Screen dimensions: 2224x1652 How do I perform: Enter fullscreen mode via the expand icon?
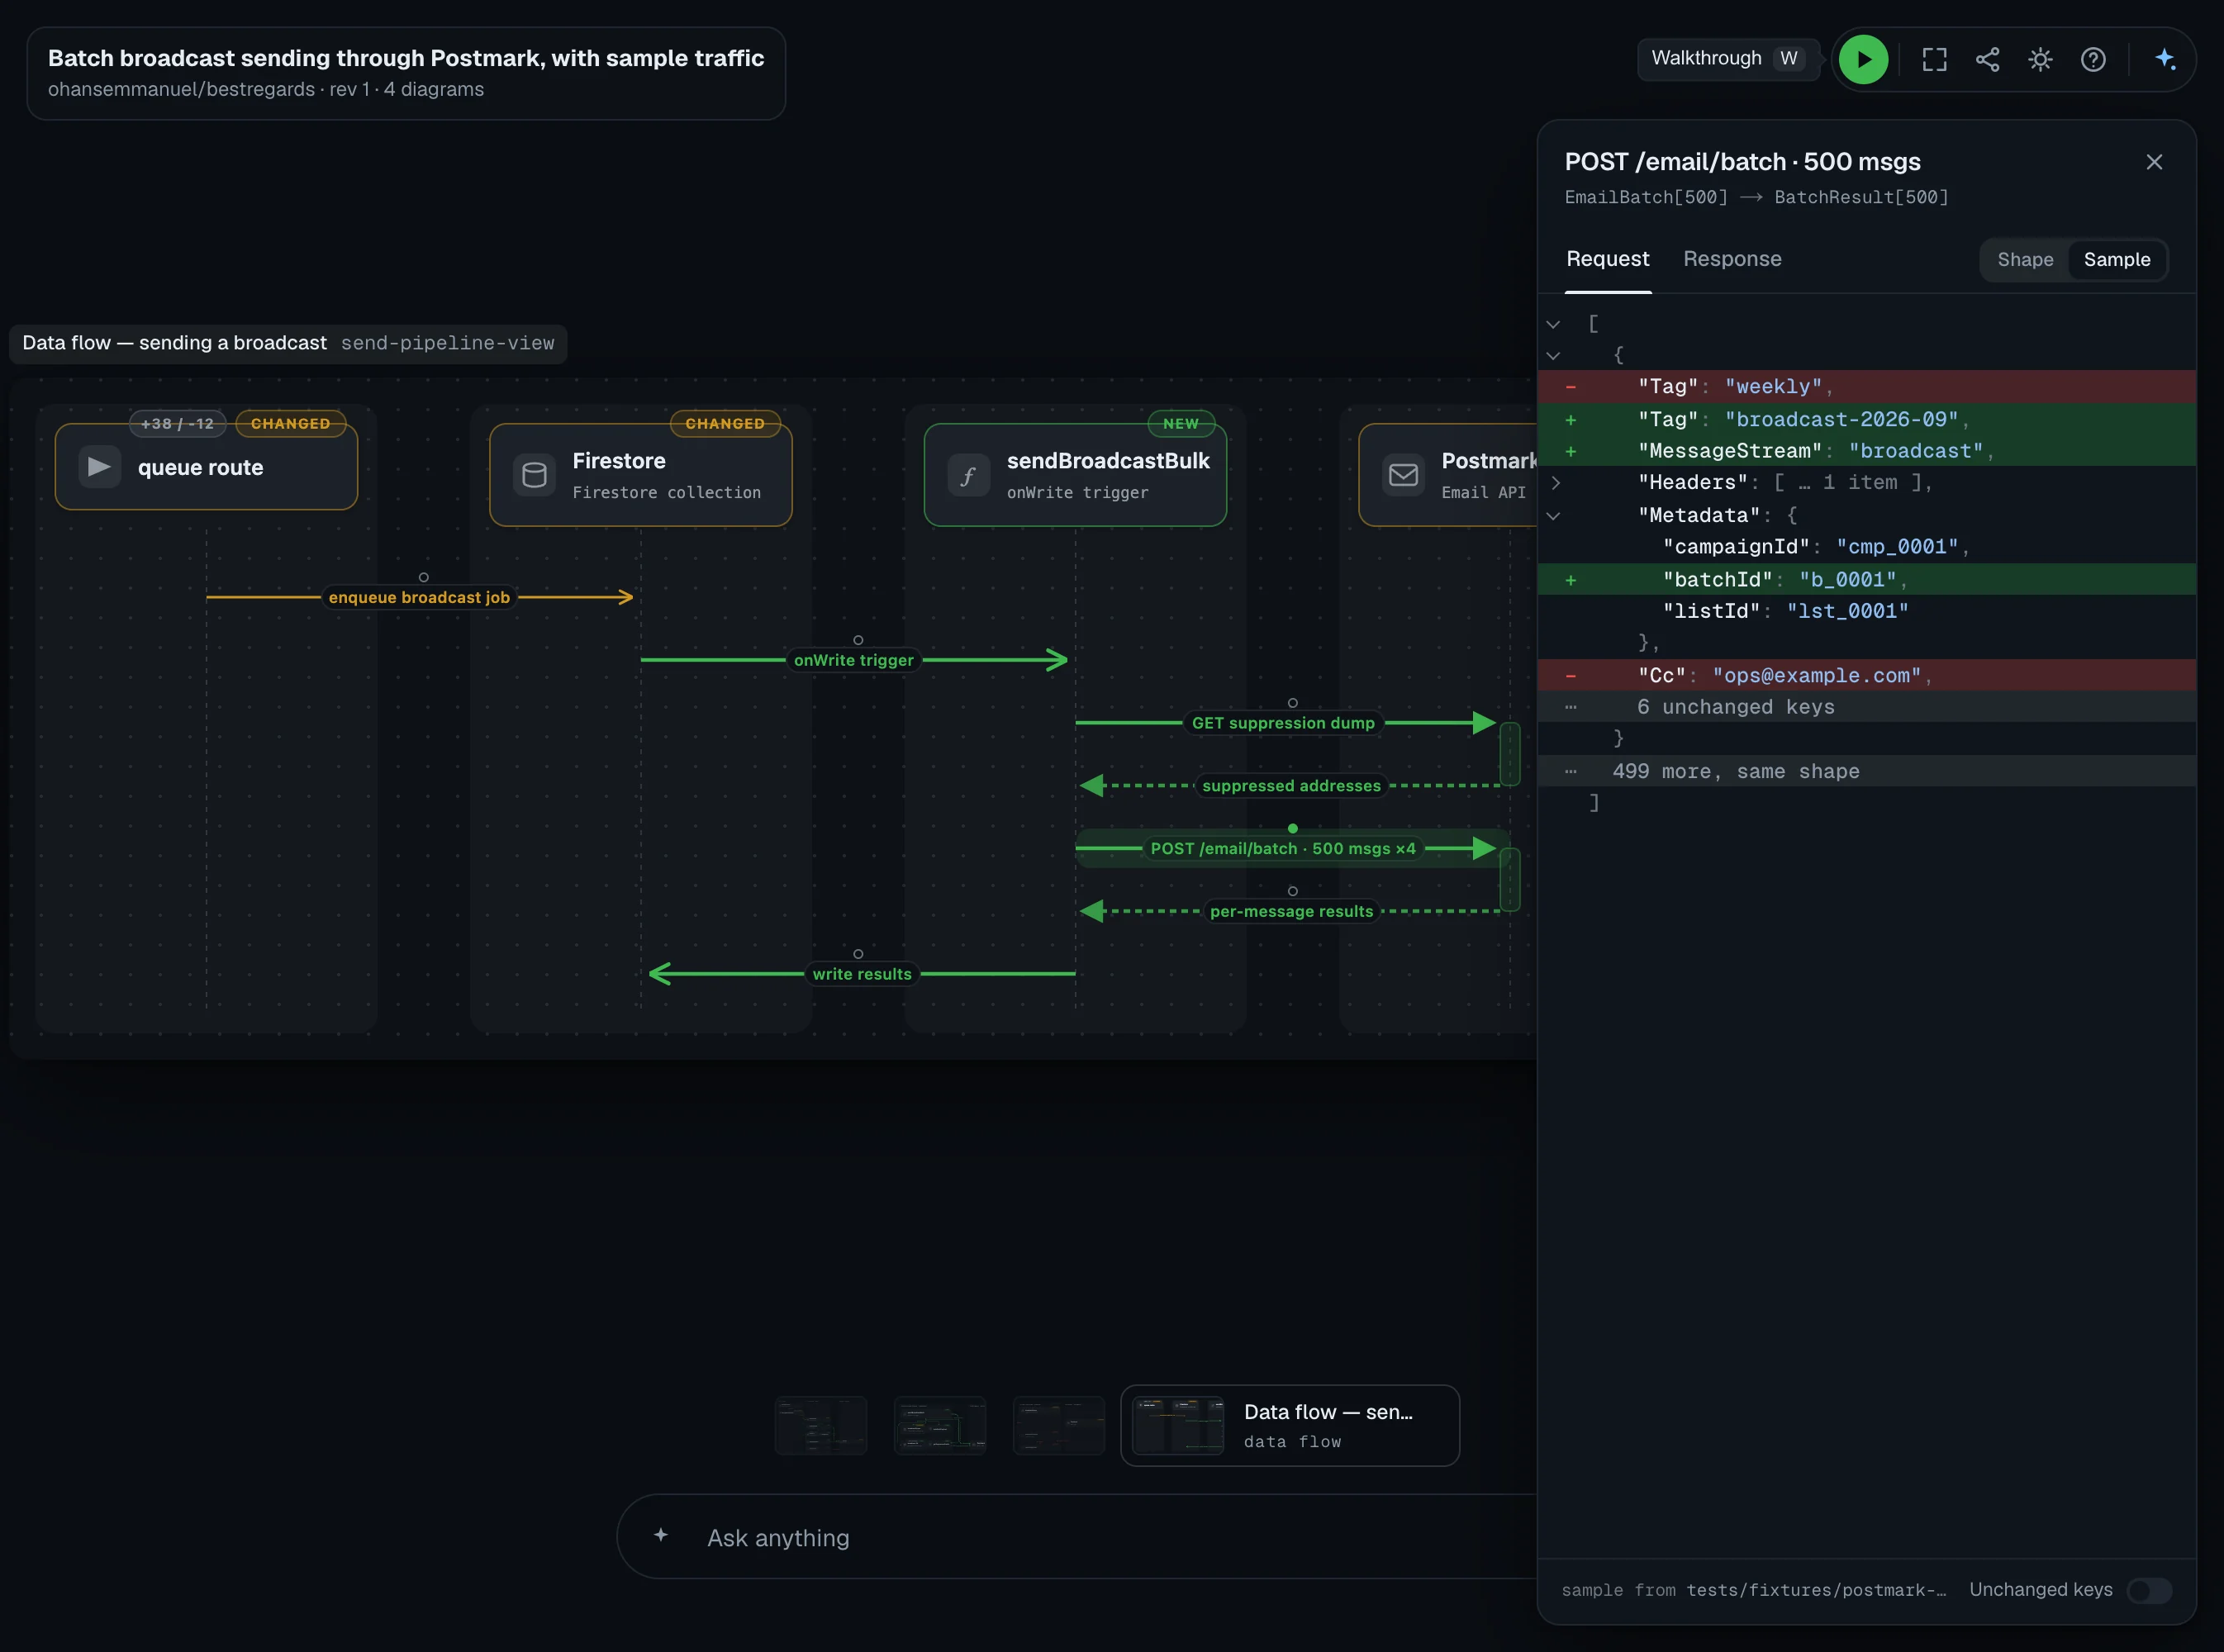(x=1934, y=59)
